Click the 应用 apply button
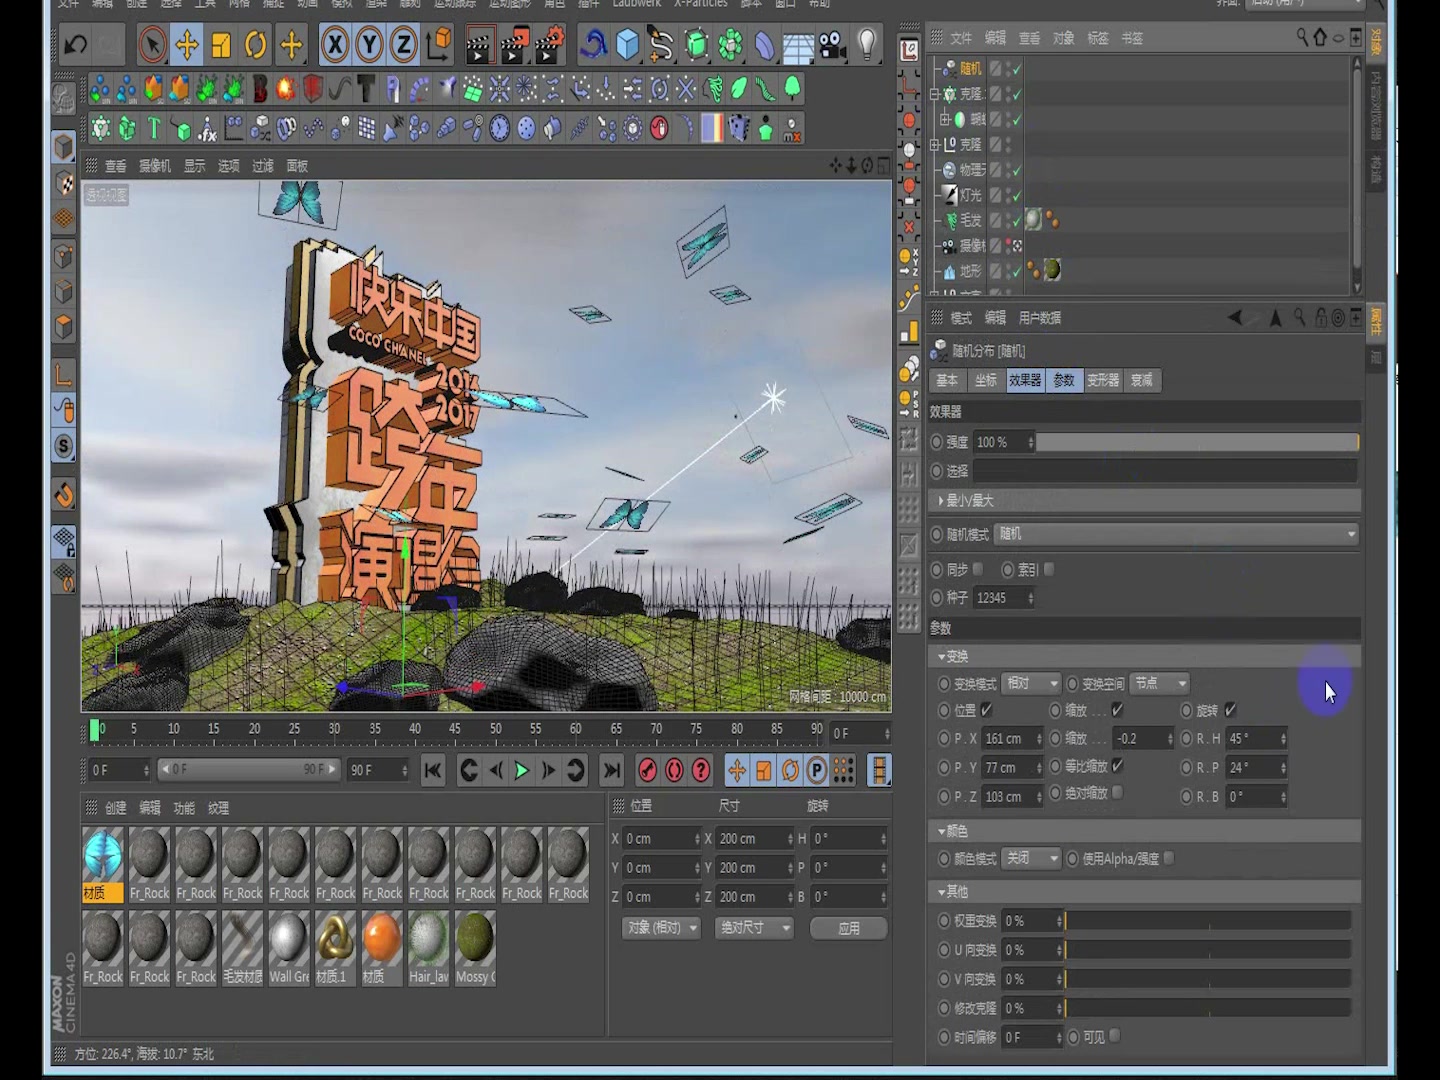 [x=849, y=928]
